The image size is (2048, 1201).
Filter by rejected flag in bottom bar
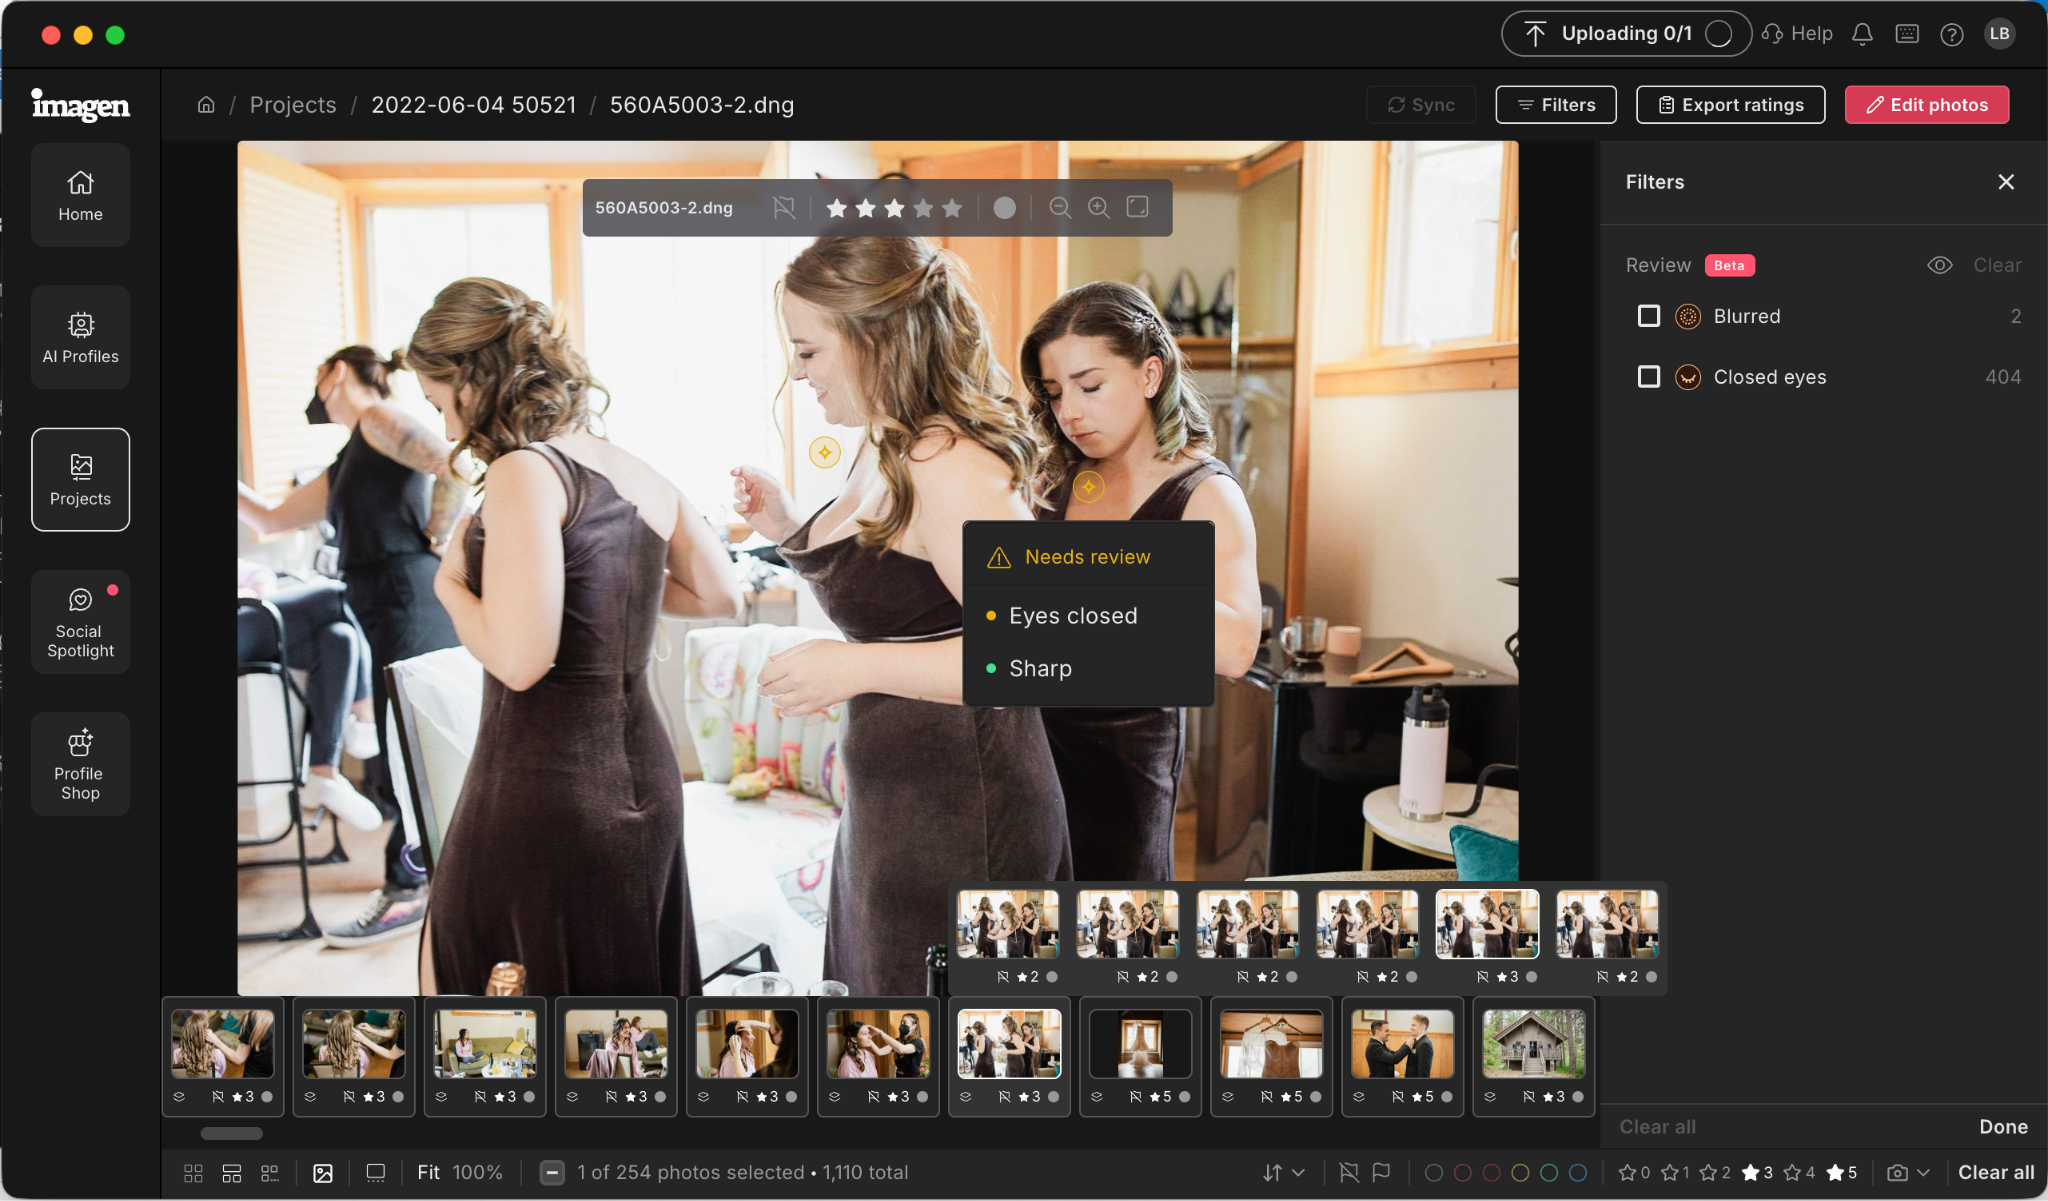(x=1349, y=1173)
